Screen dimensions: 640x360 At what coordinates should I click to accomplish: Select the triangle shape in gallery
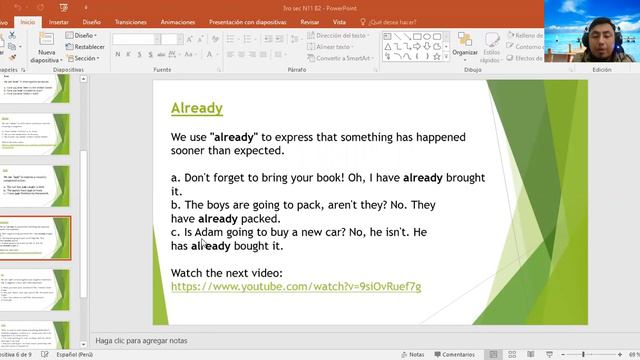387,47
